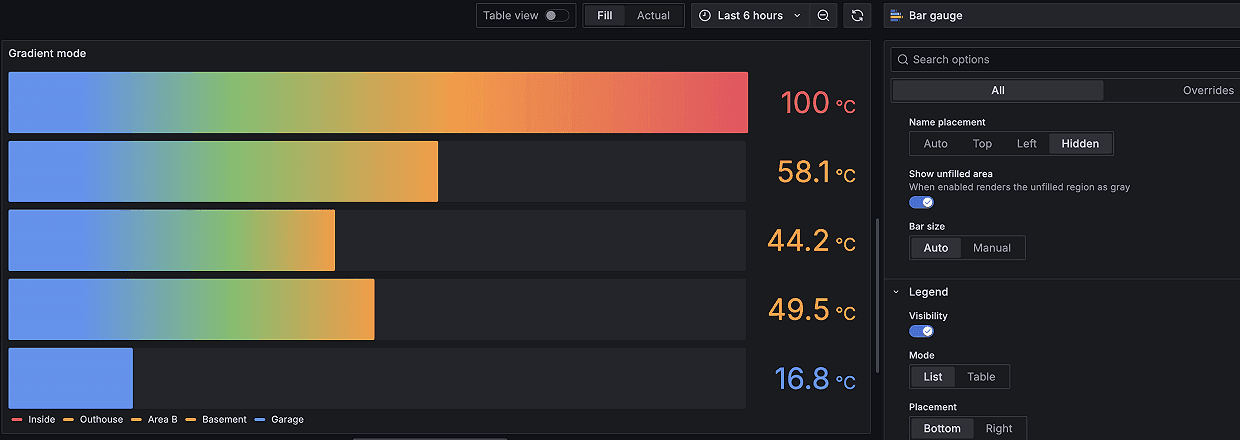Click the Inside legend item
Image resolution: width=1240 pixels, height=440 pixels.
[33, 420]
